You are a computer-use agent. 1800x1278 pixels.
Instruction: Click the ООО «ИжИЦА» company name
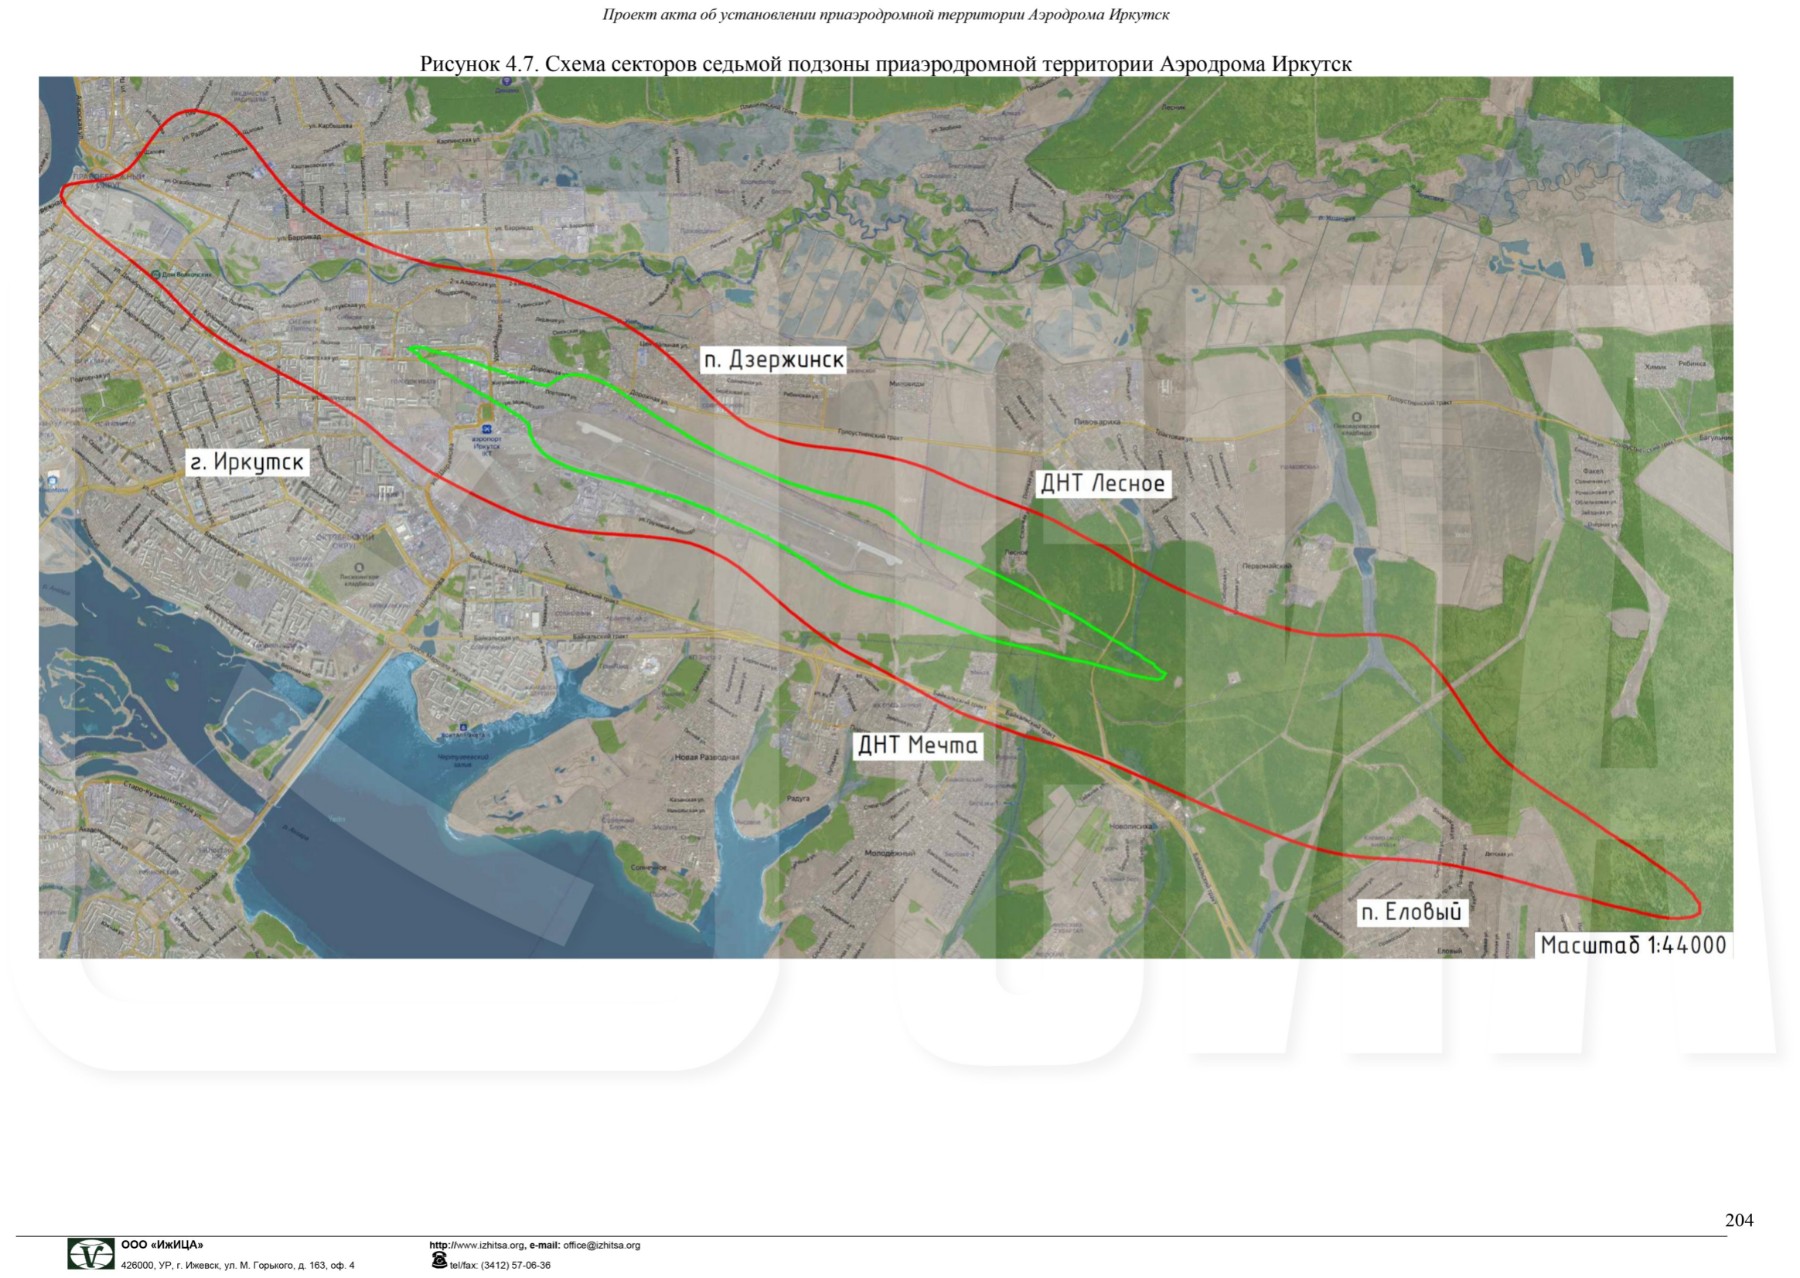[162, 1245]
